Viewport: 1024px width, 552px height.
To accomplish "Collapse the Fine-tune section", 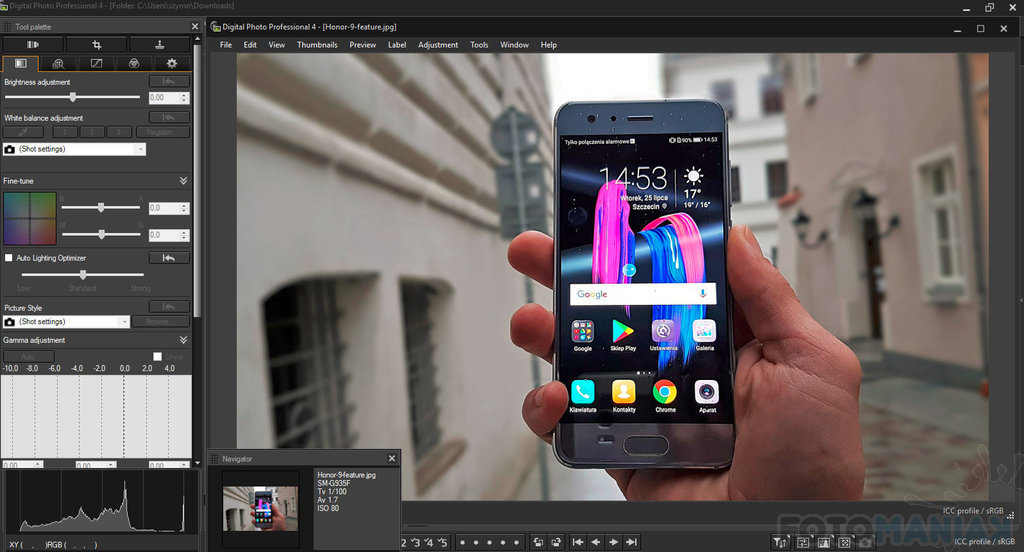I will point(183,181).
